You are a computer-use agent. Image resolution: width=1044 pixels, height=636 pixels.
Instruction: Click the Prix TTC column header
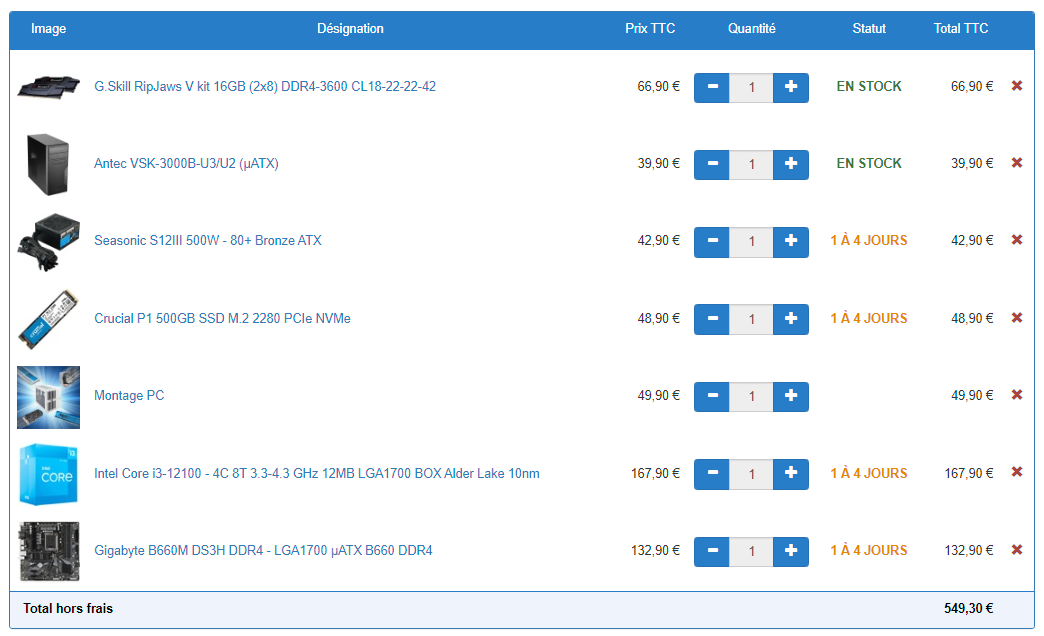point(650,29)
